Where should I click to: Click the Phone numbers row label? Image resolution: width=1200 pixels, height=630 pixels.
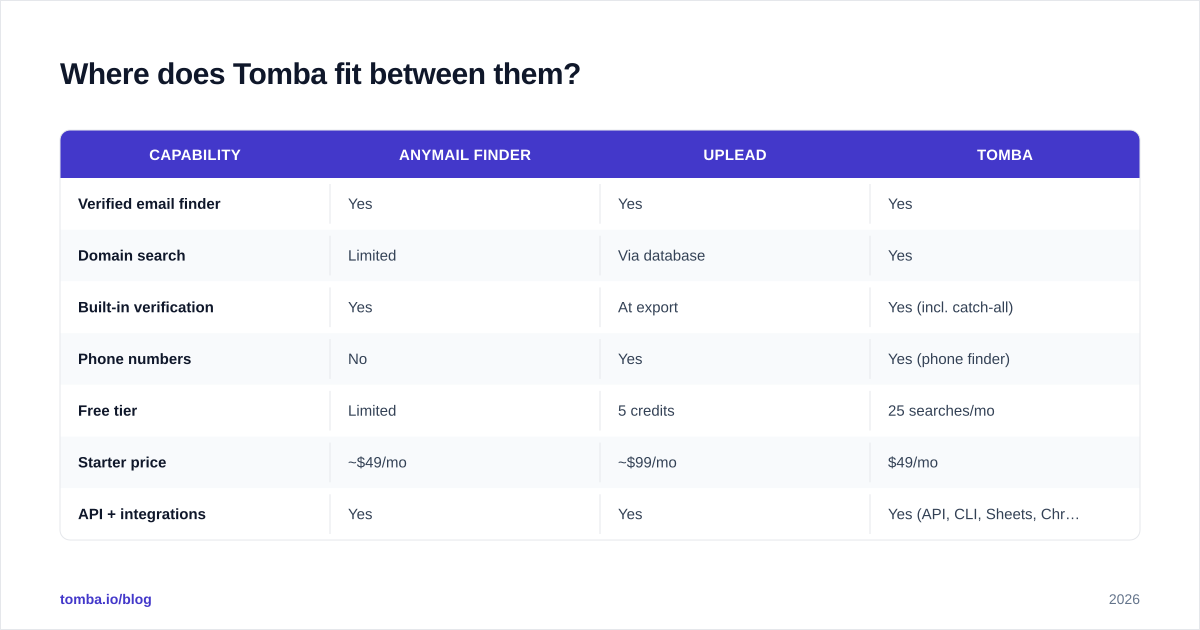point(134,359)
